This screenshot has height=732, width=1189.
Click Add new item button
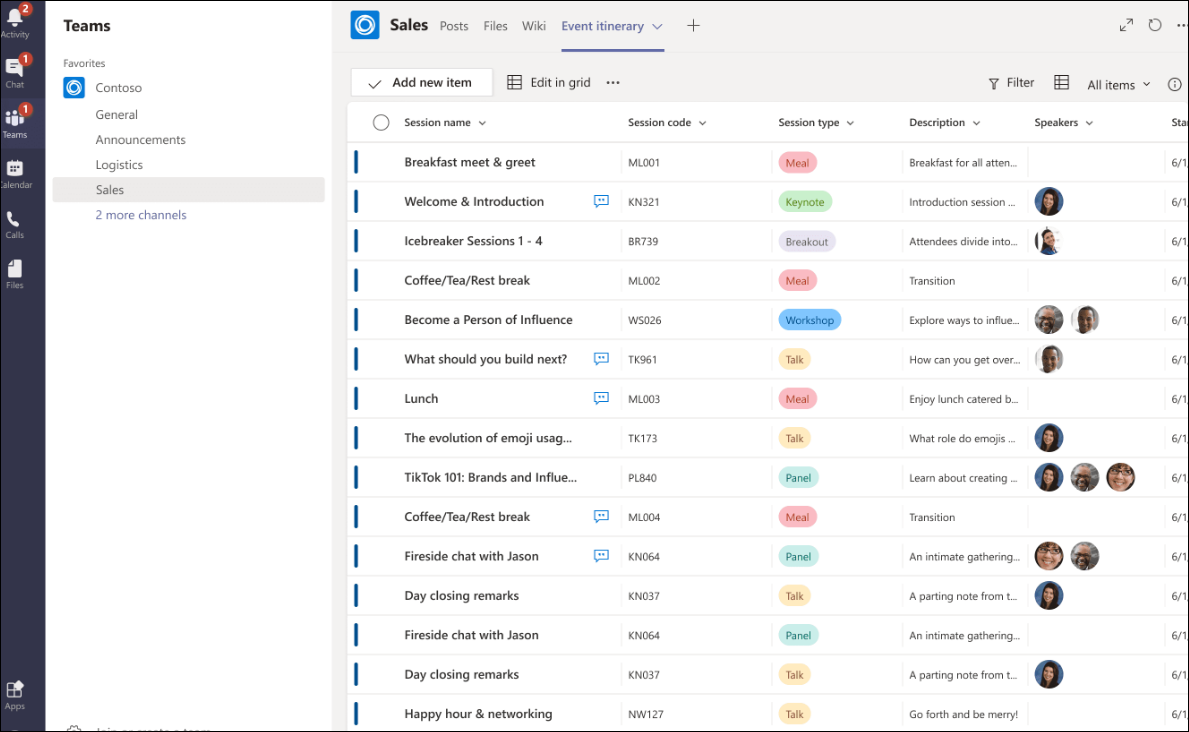[422, 83]
